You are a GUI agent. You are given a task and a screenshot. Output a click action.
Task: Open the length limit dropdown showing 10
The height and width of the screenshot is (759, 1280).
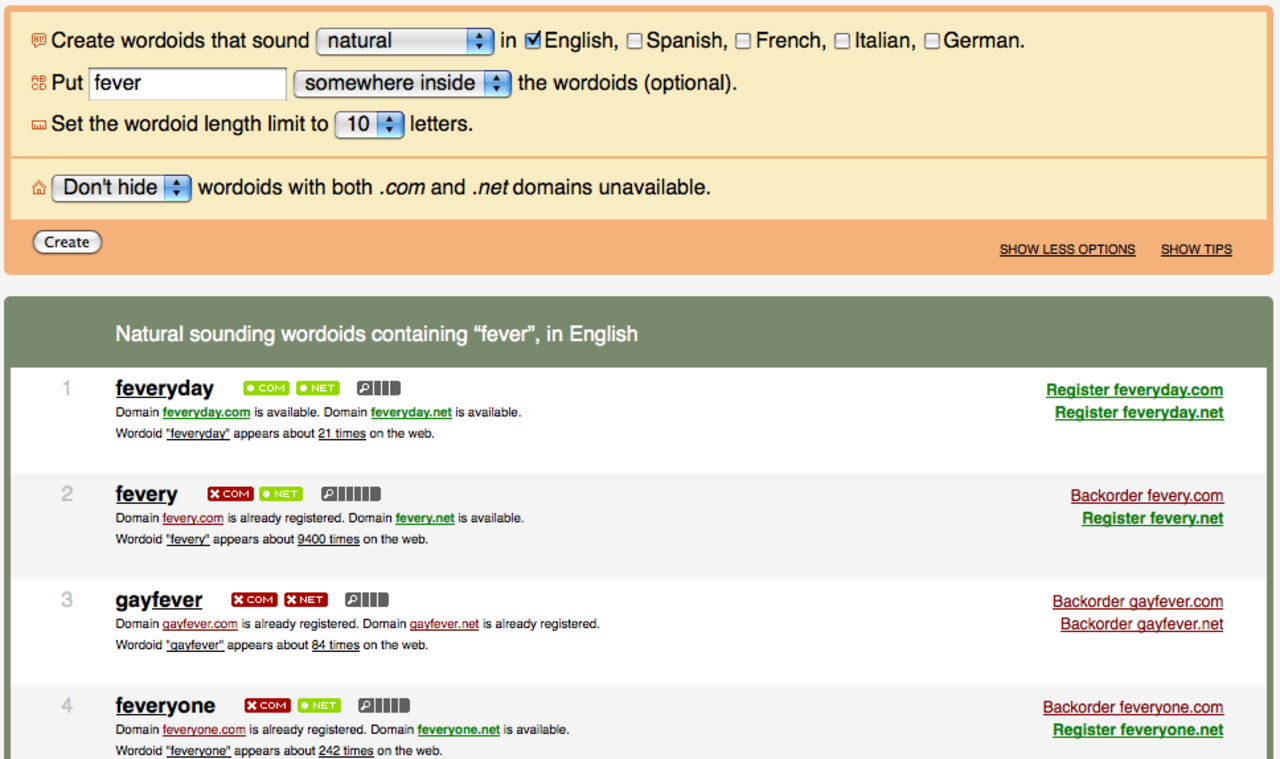click(x=369, y=124)
